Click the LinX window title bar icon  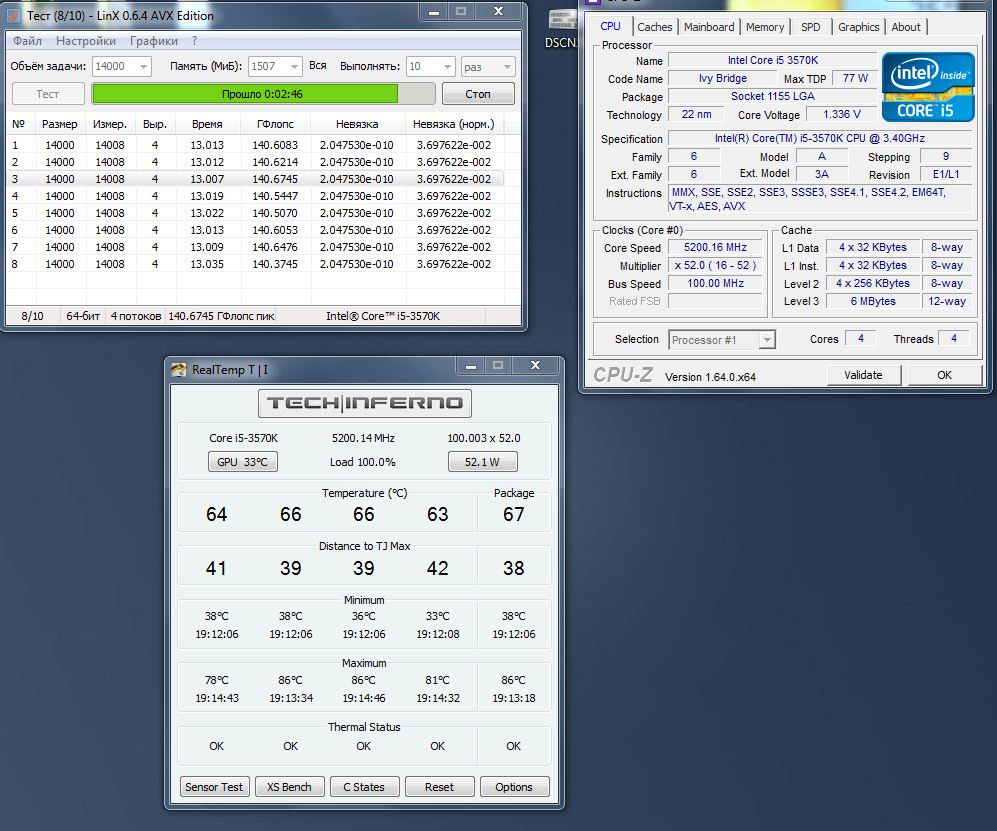tap(13, 15)
